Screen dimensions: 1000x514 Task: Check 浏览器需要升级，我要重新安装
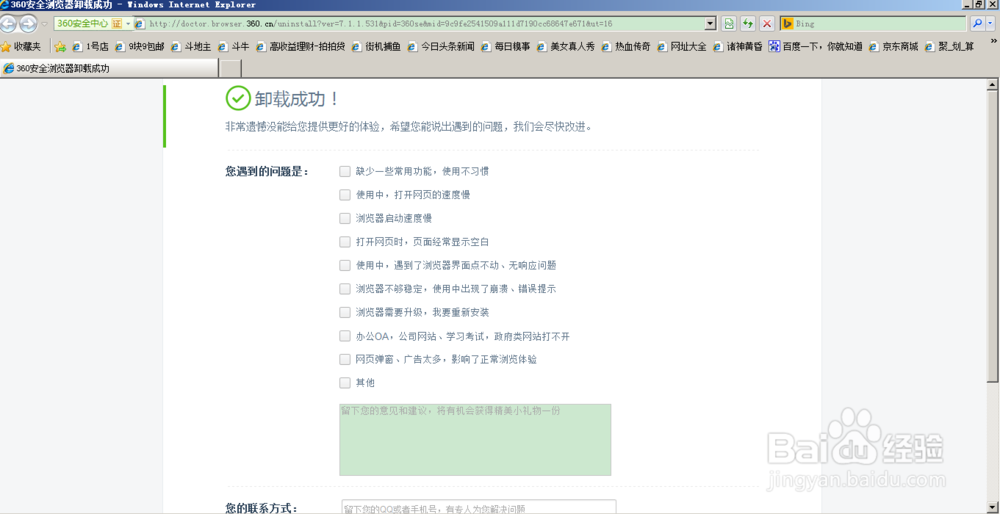click(x=345, y=312)
